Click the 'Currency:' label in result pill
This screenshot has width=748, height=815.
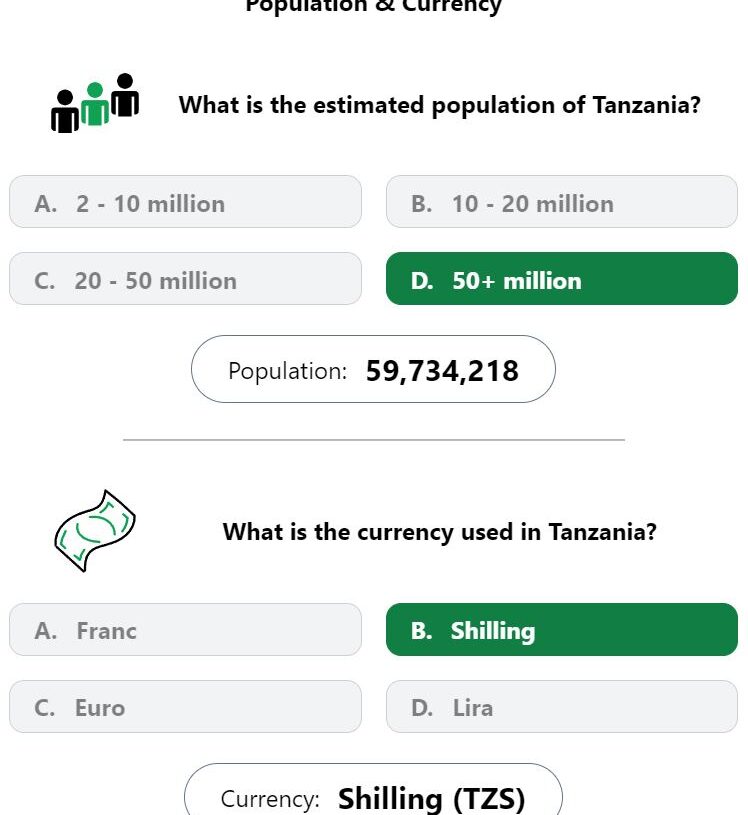[270, 799]
